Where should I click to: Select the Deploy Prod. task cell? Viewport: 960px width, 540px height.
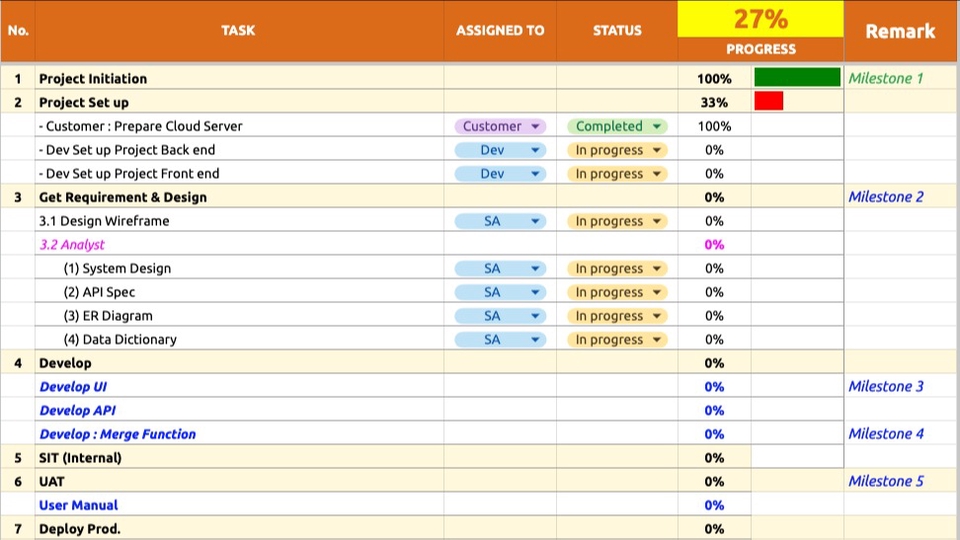(239, 528)
